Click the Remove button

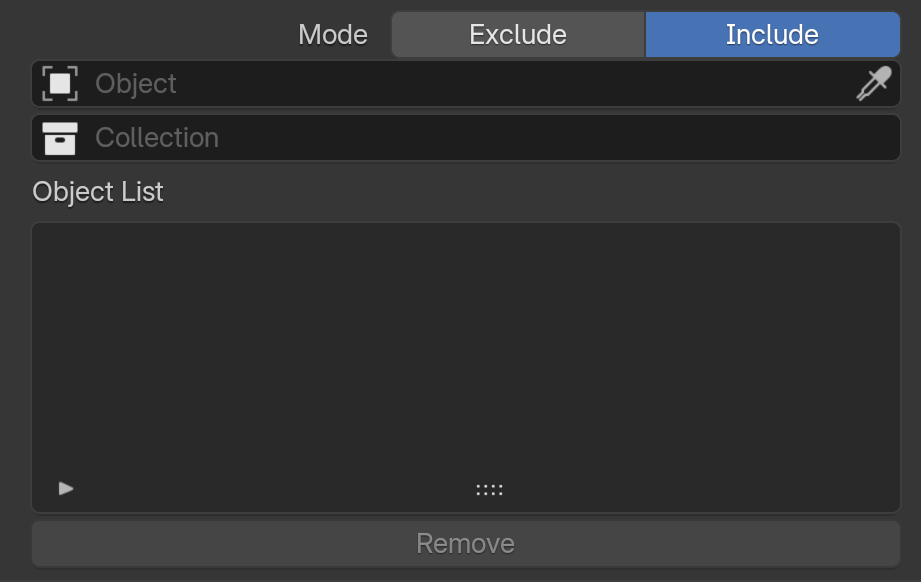(x=466, y=544)
